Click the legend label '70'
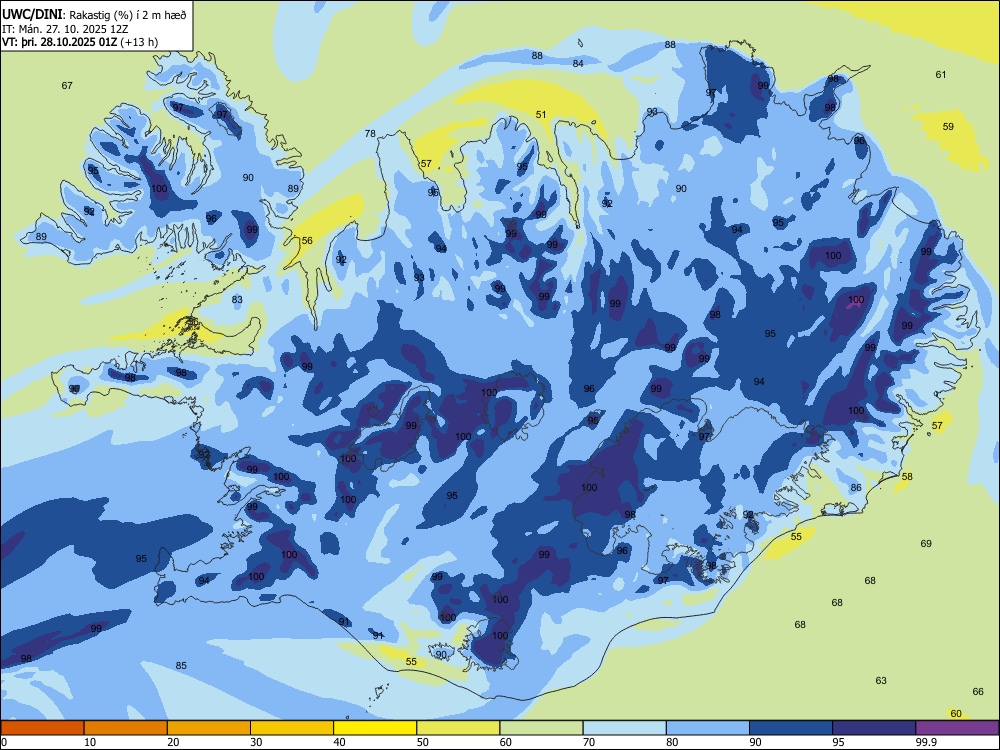 click(589, 742)
